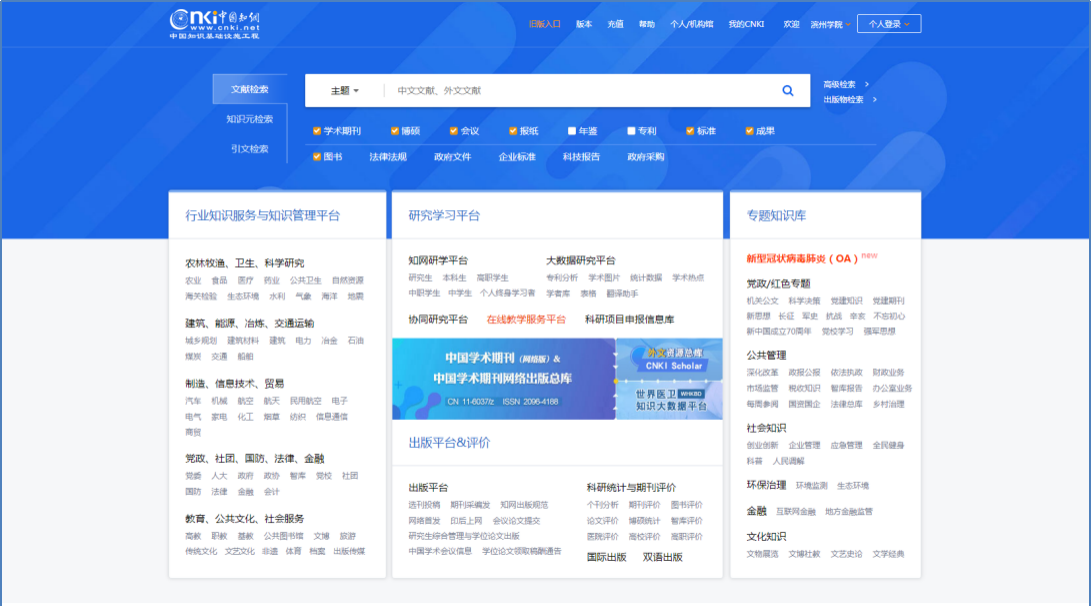
Task: Click 互联网金融 next to 金融
Action: click(x=796, y=511)
